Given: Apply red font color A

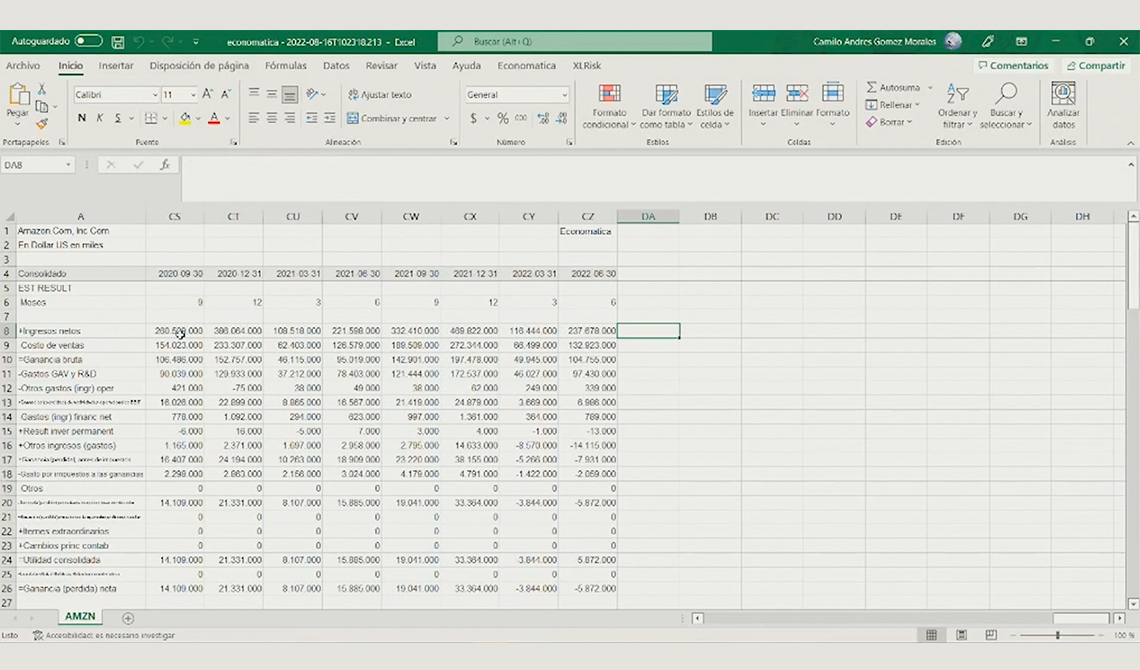Looking at the screenshot, I should pos(214,118).
